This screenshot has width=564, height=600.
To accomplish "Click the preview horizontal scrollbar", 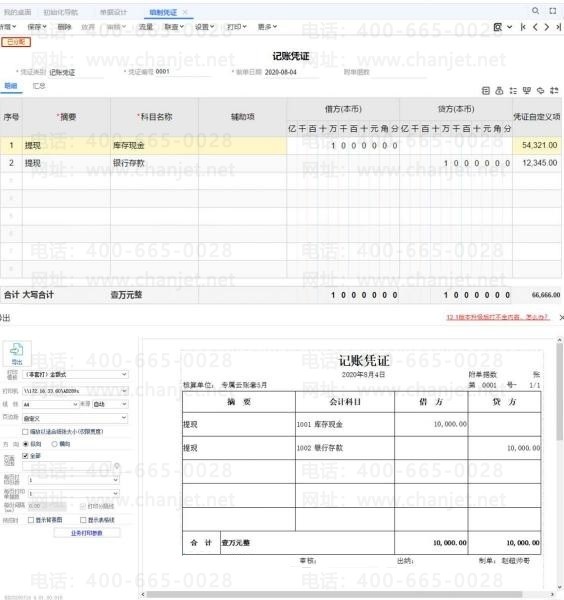I will pos(334,594).
